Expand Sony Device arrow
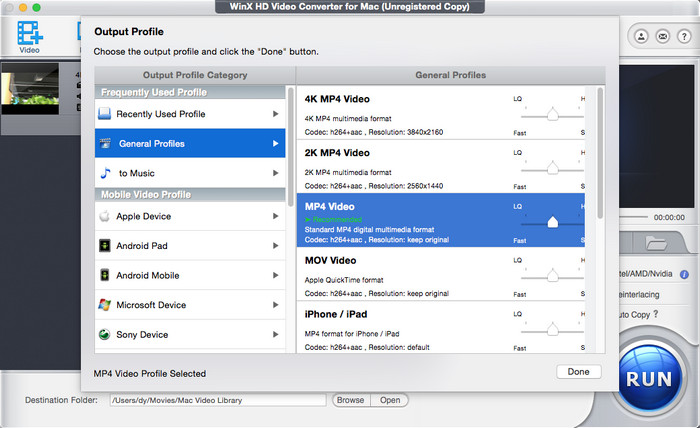700x428 pixels. [x=275, y=334]
